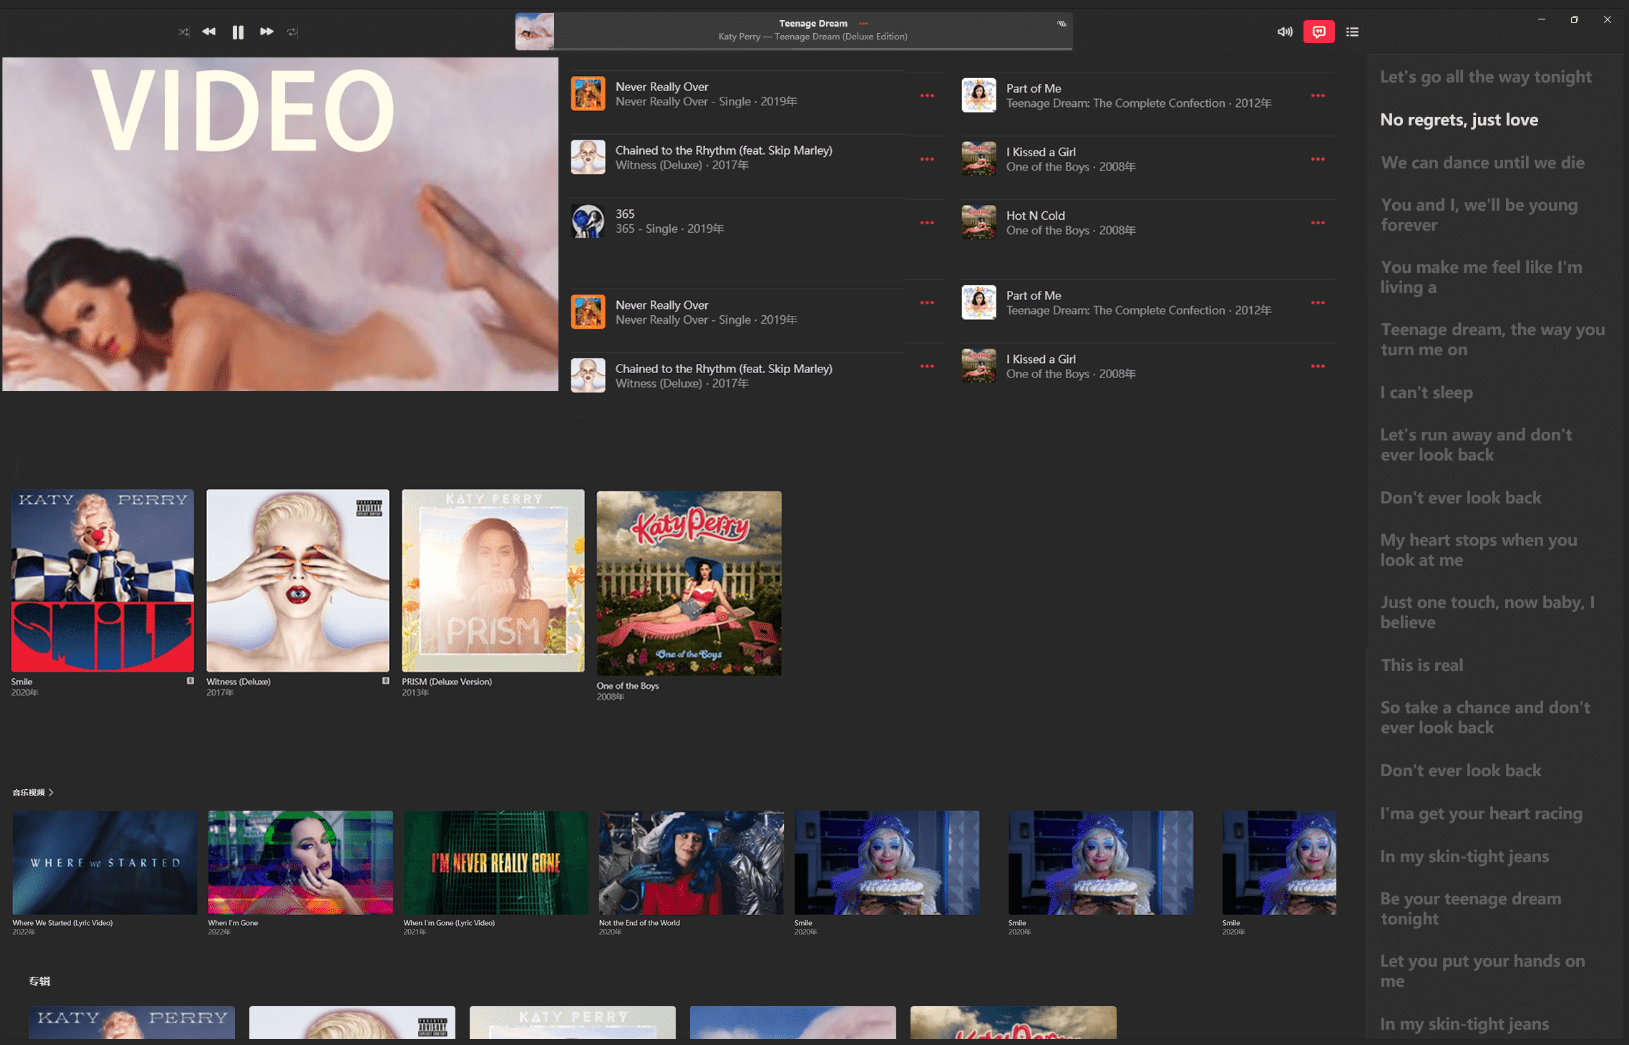Jump to lyric "I'ma get your heart racing"
This screenshot has width=1629, height=1045.
click(x=1481, y=814)
